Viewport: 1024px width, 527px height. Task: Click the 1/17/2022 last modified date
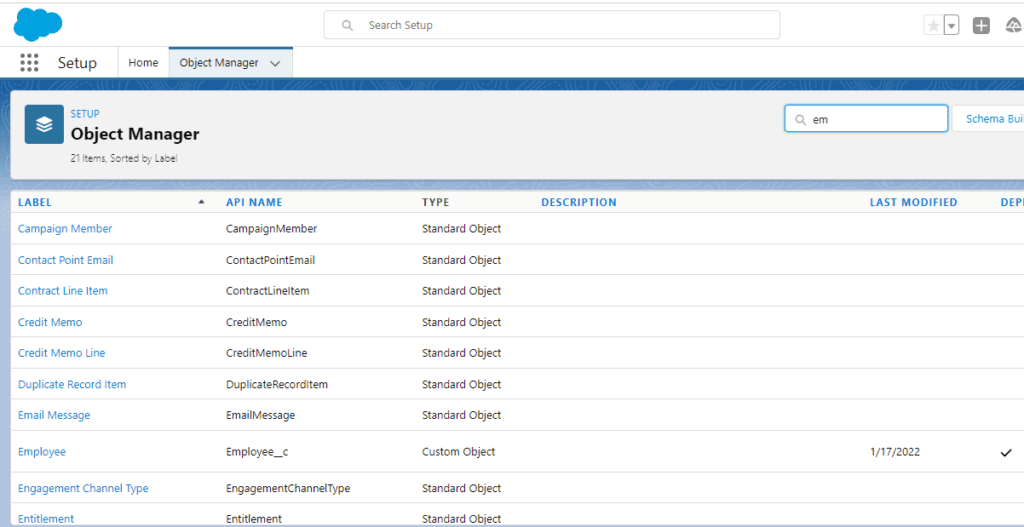pyautogui.click(x=895, y=451)
